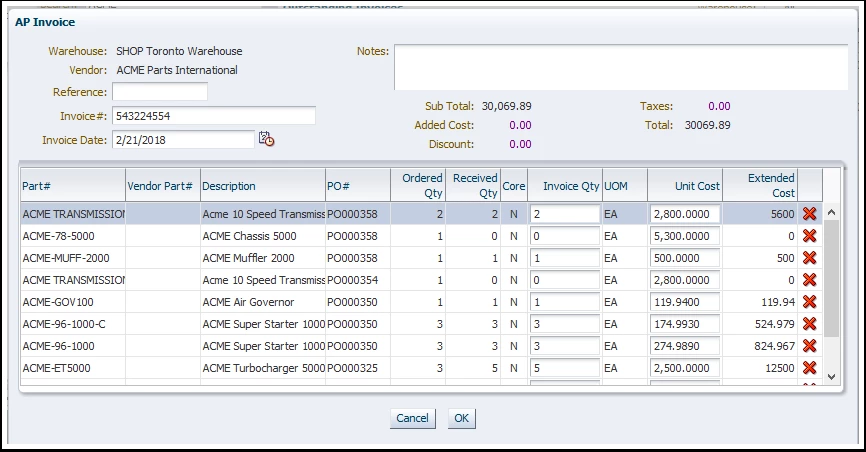Remove the ACME-96-1000 invoice line
This screenshot has width=866, height=452.
tap(809, 346)
